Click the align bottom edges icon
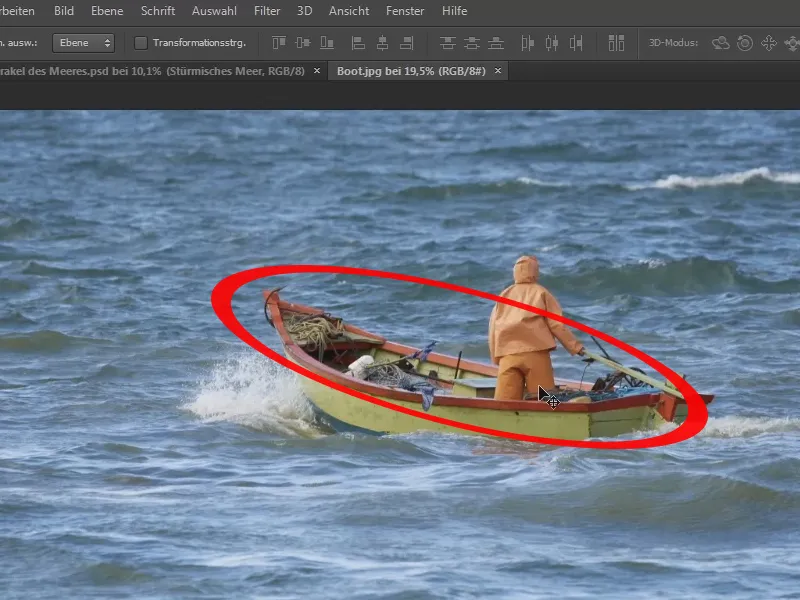Viewport: 800px width, 600px height. (x=327, y=43)
